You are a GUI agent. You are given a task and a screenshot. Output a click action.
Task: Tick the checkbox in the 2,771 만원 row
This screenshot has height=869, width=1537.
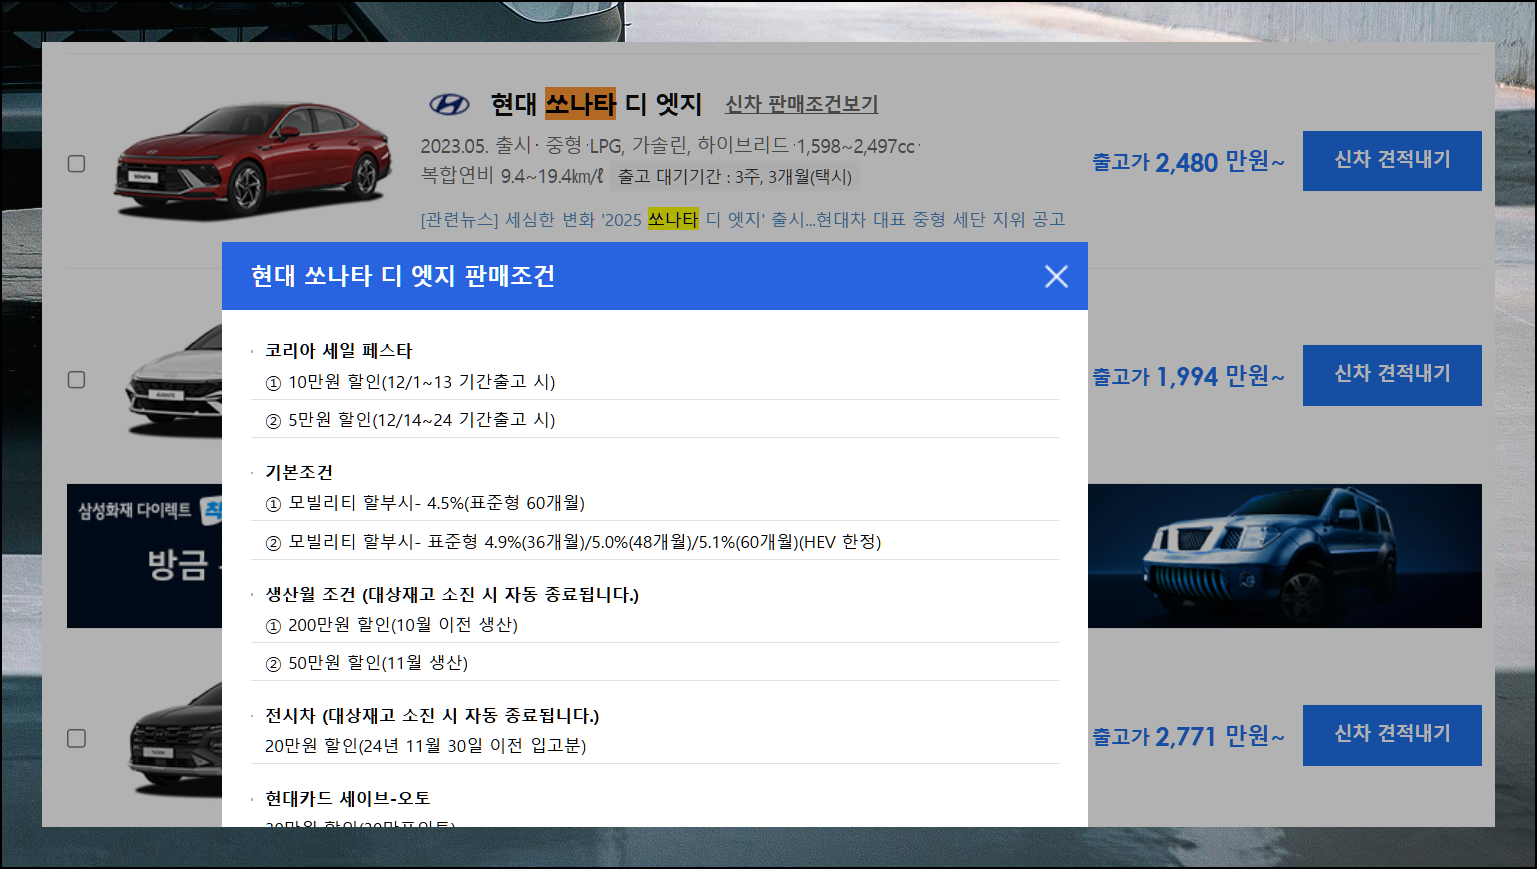[x=76, y=738]
